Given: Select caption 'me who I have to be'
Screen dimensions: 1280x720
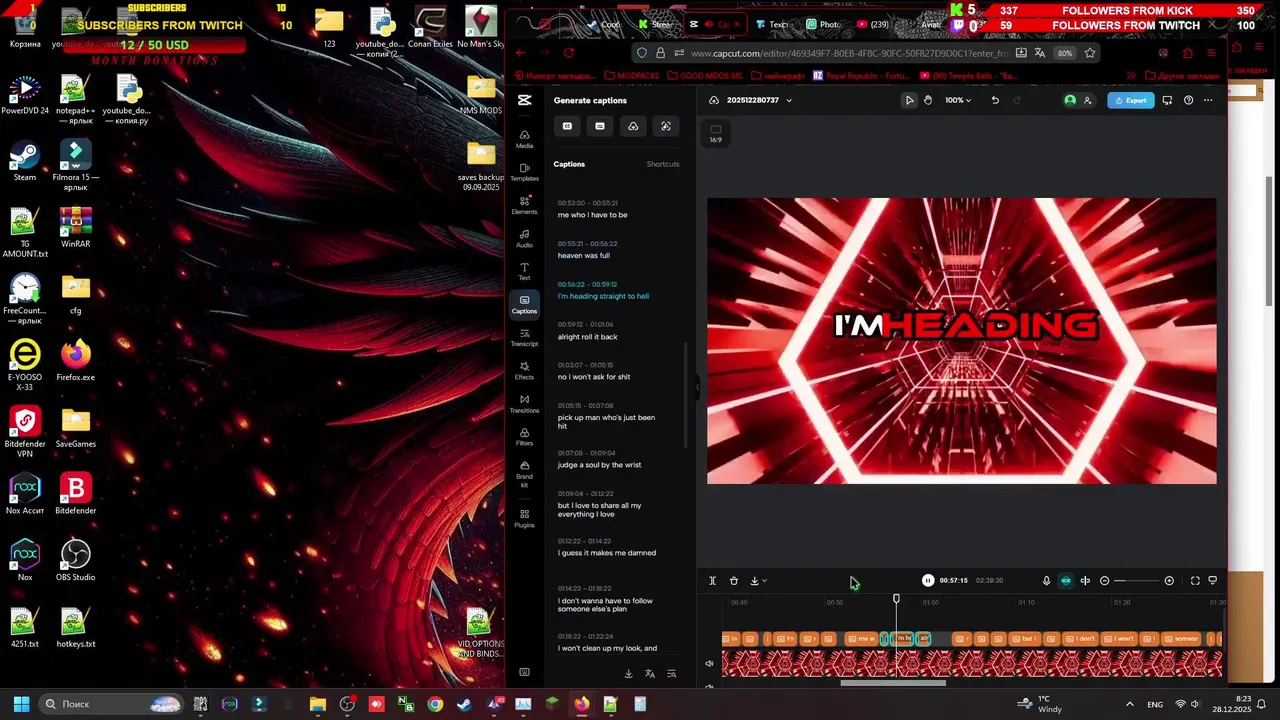Looking at the screenshot, I should pyautogui.click(x=592, y=215).
